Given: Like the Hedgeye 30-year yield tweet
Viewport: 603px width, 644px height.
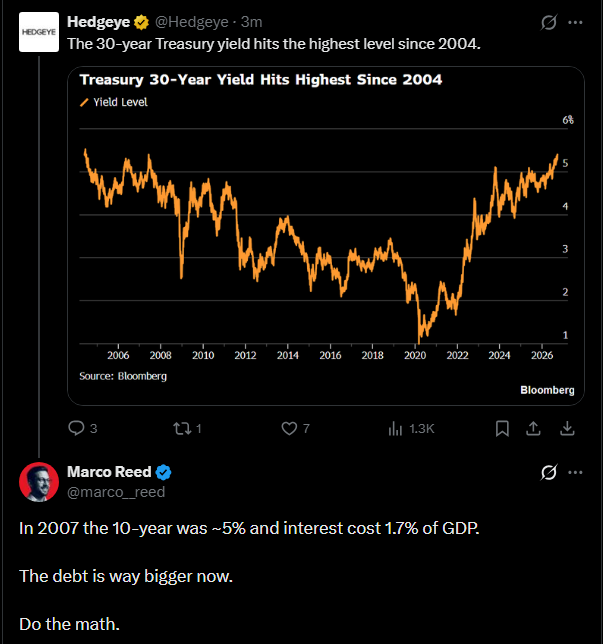Looking at the screenshot, I should 295,428.
